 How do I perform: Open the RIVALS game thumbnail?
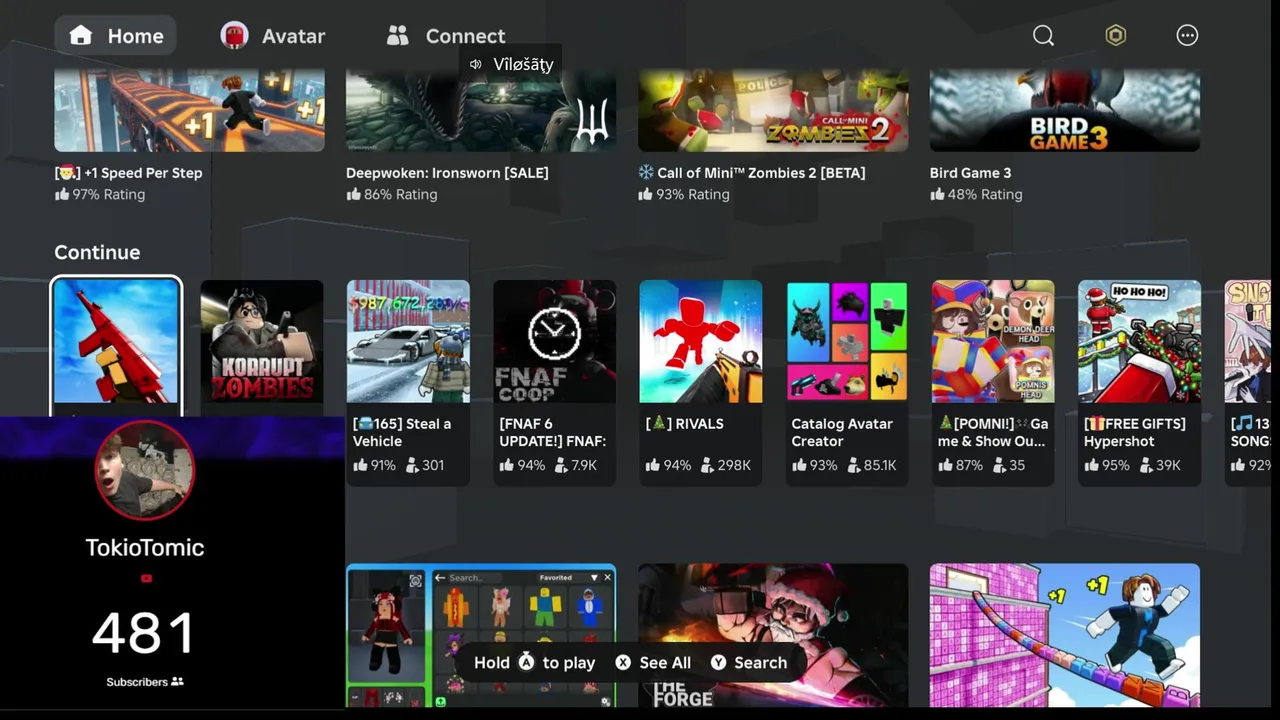700,342
